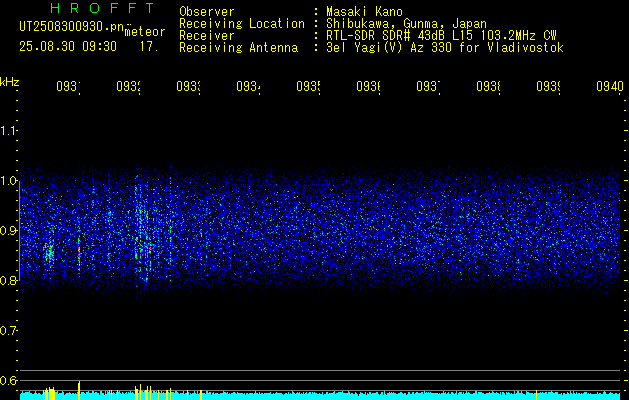Click the 1.1 frequency axis label
Image resolution: width=629 pixels, height=400 pixels.
8,131
